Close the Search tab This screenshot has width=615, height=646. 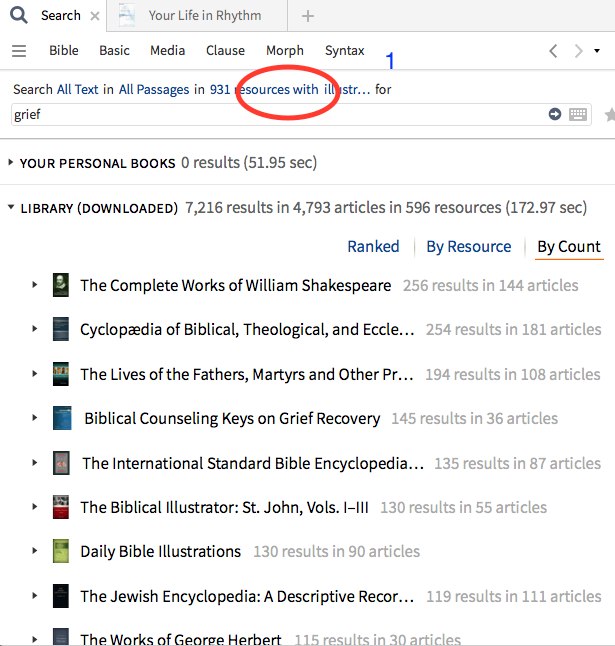[95, 16]
